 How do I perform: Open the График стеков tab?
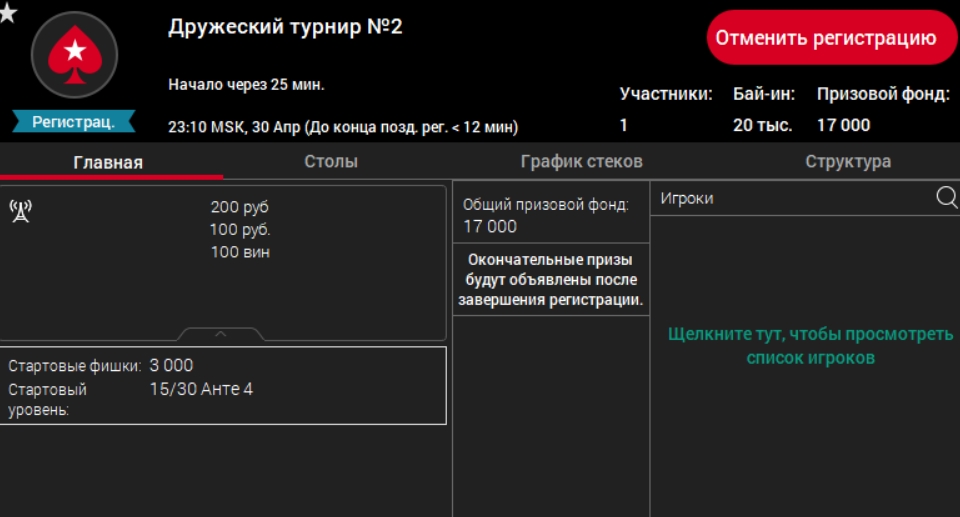[581, 162]
